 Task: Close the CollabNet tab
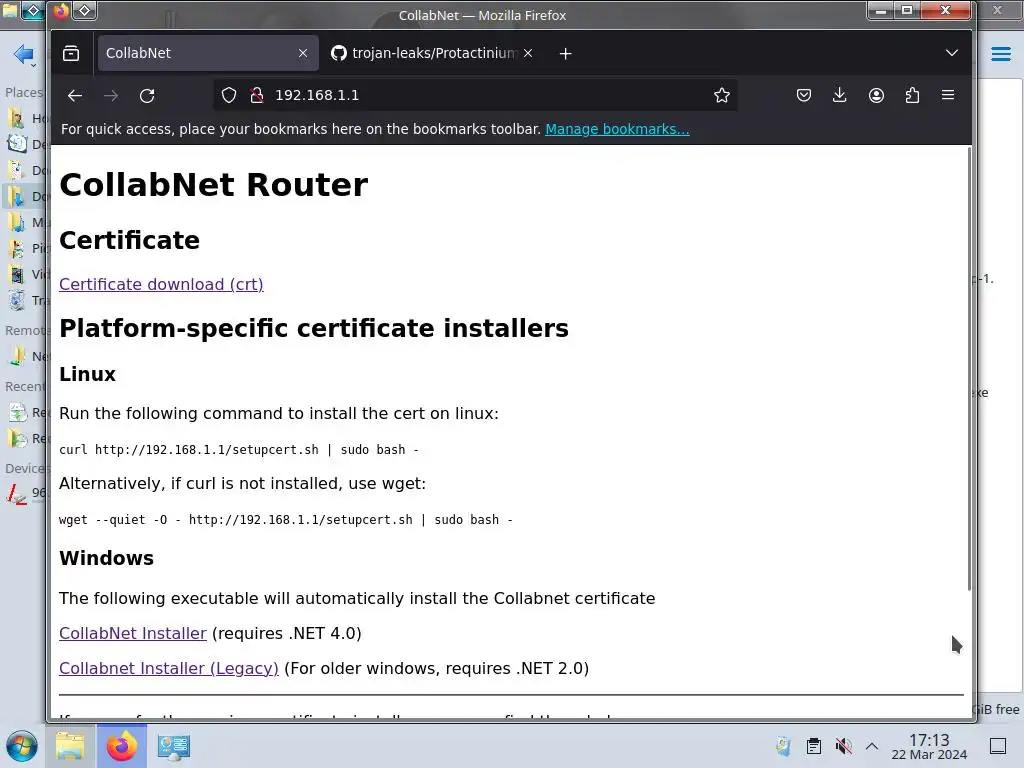[x=303, y=54]
